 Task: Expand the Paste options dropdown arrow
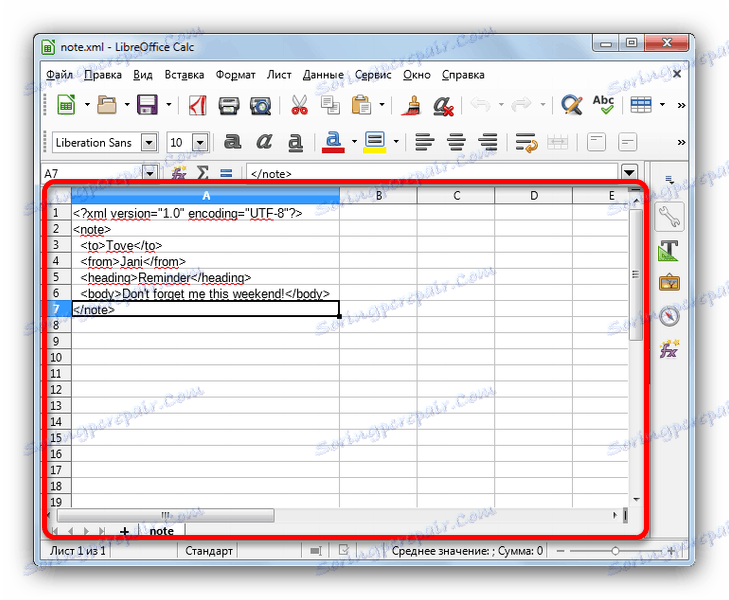tap(382, 105)
